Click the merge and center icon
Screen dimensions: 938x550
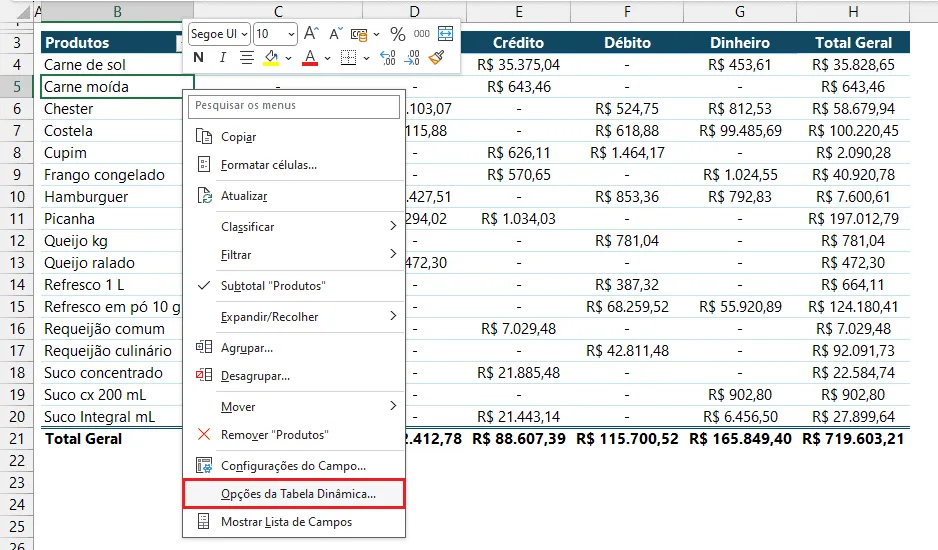click(446, 34)
